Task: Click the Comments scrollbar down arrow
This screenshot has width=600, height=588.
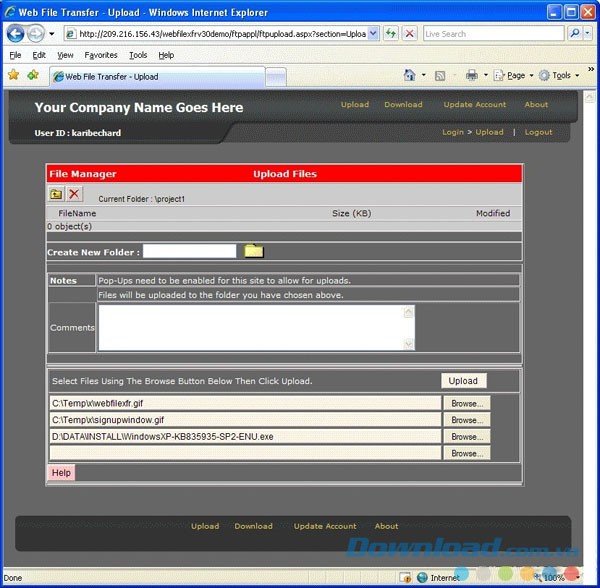Action: (408, 344)
